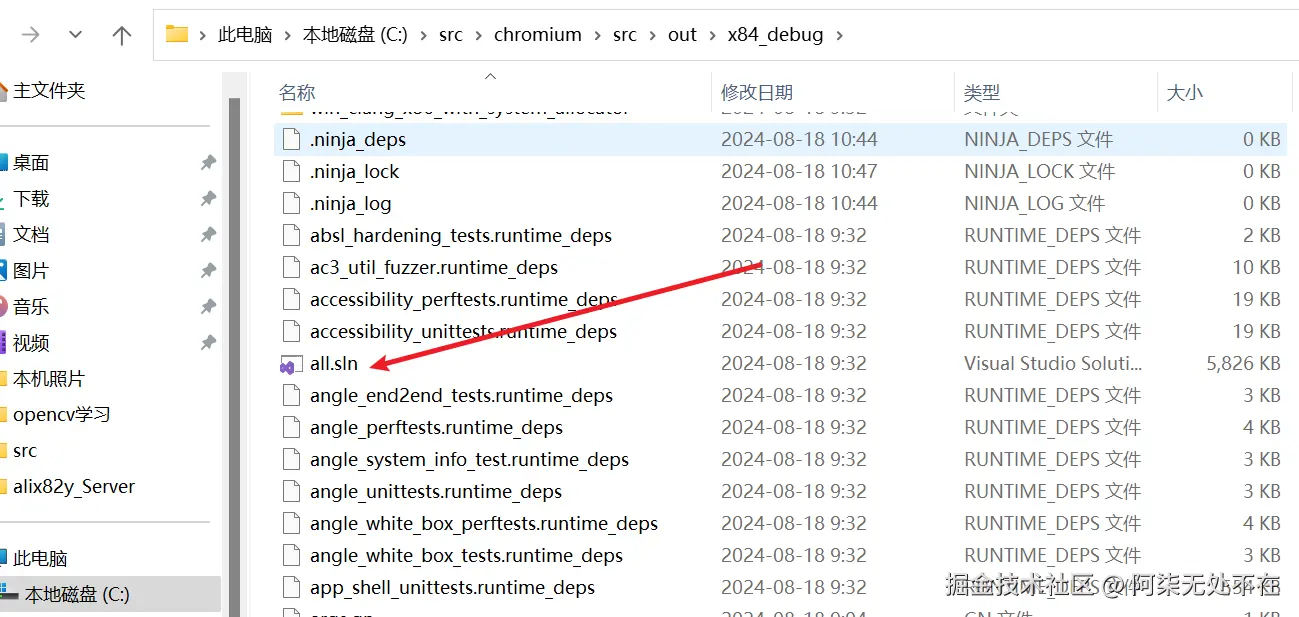Screen dimensions: 1299x617
Task: Open 本机照片 folder in sidebar
Action: [48, 379]
